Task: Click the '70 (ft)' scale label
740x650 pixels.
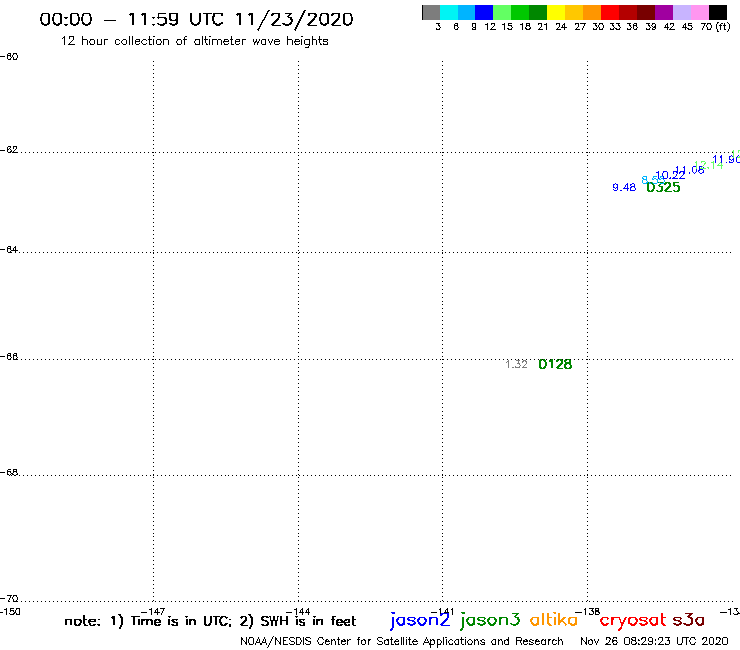Action: 715,27
